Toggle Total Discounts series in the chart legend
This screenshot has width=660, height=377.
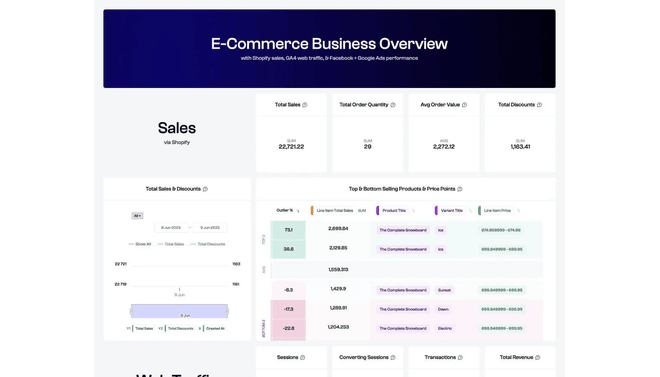pyautogui.click(x=208, y=244)
